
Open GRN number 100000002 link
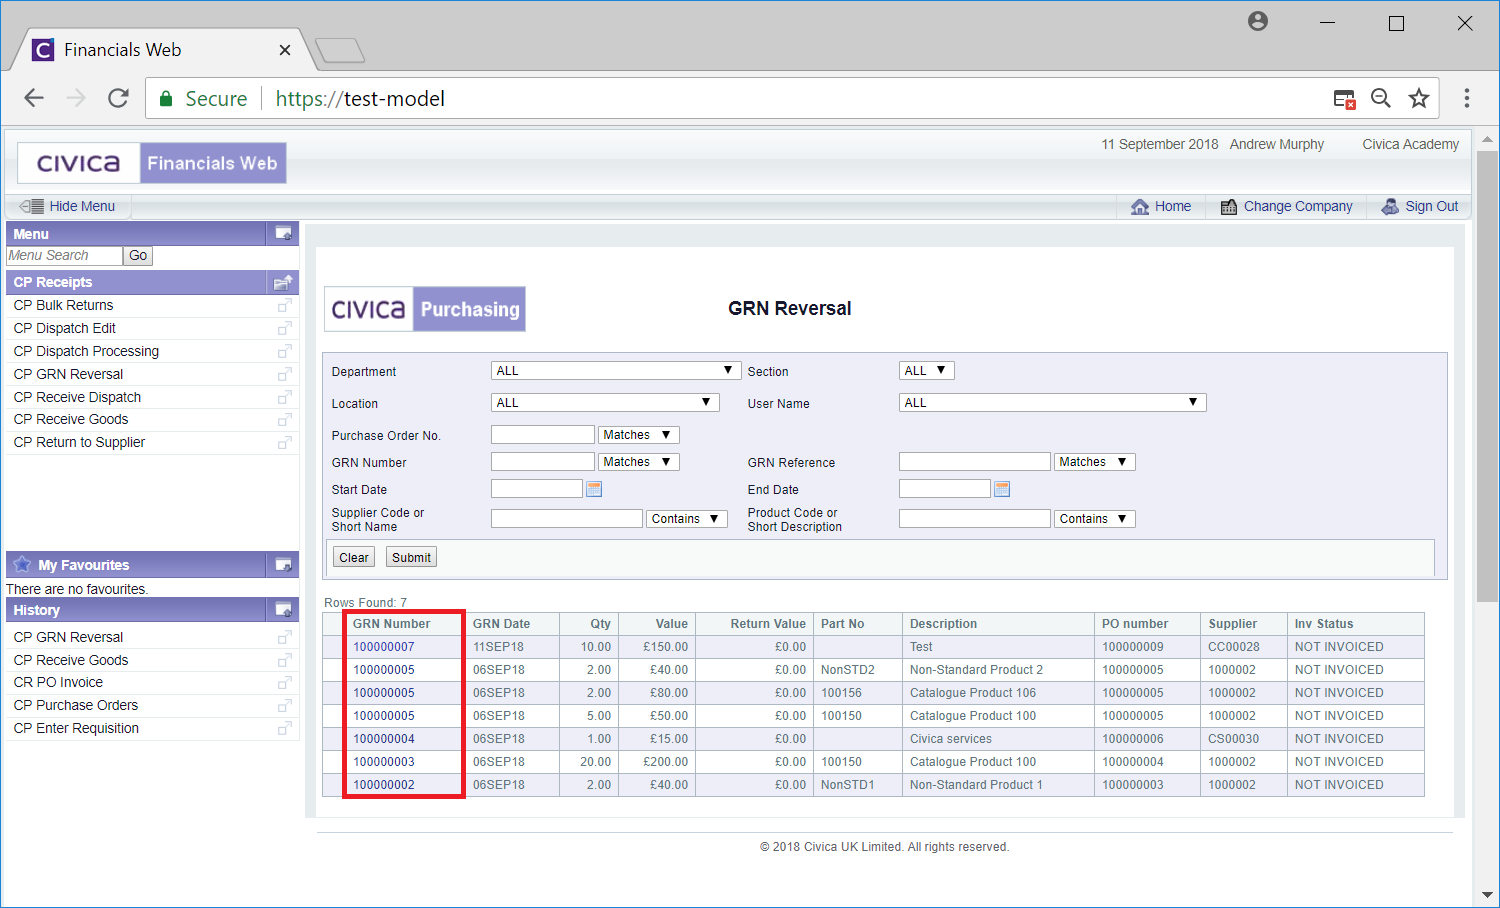click(384, 785)
